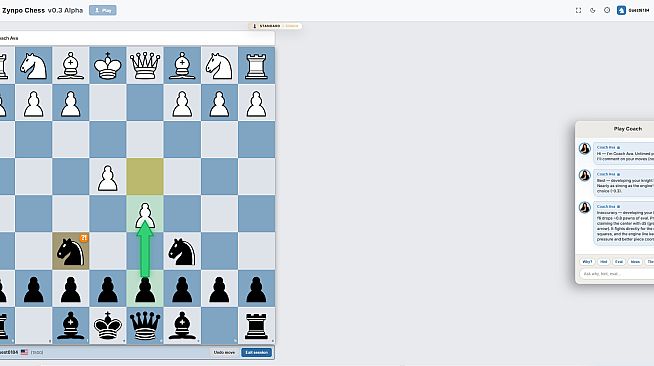Enter fullscreen mode via header icon
This screenshot has width=654, height=366.
579,10
